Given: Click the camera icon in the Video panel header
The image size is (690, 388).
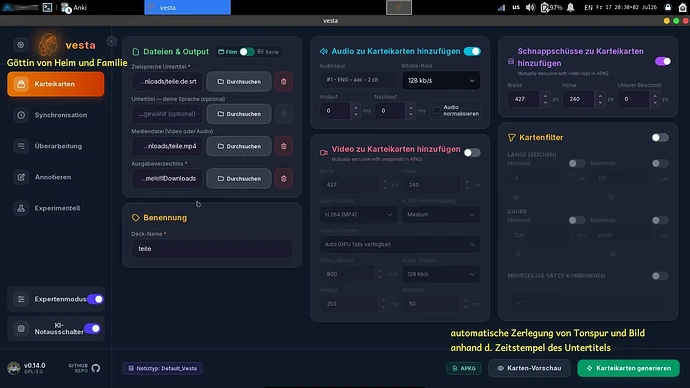Looking at the screenshot, I should point(324,153).
